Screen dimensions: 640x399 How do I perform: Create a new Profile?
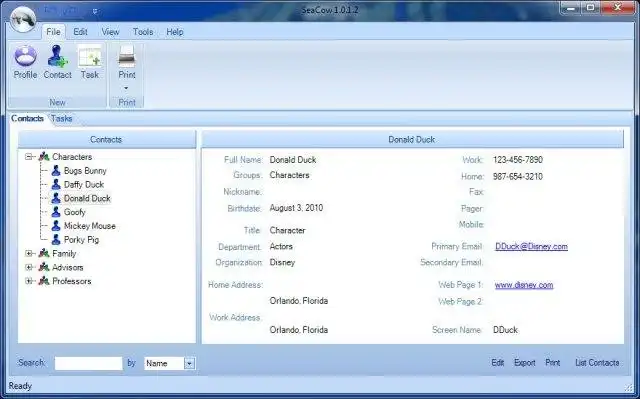(x=25, y=62)
